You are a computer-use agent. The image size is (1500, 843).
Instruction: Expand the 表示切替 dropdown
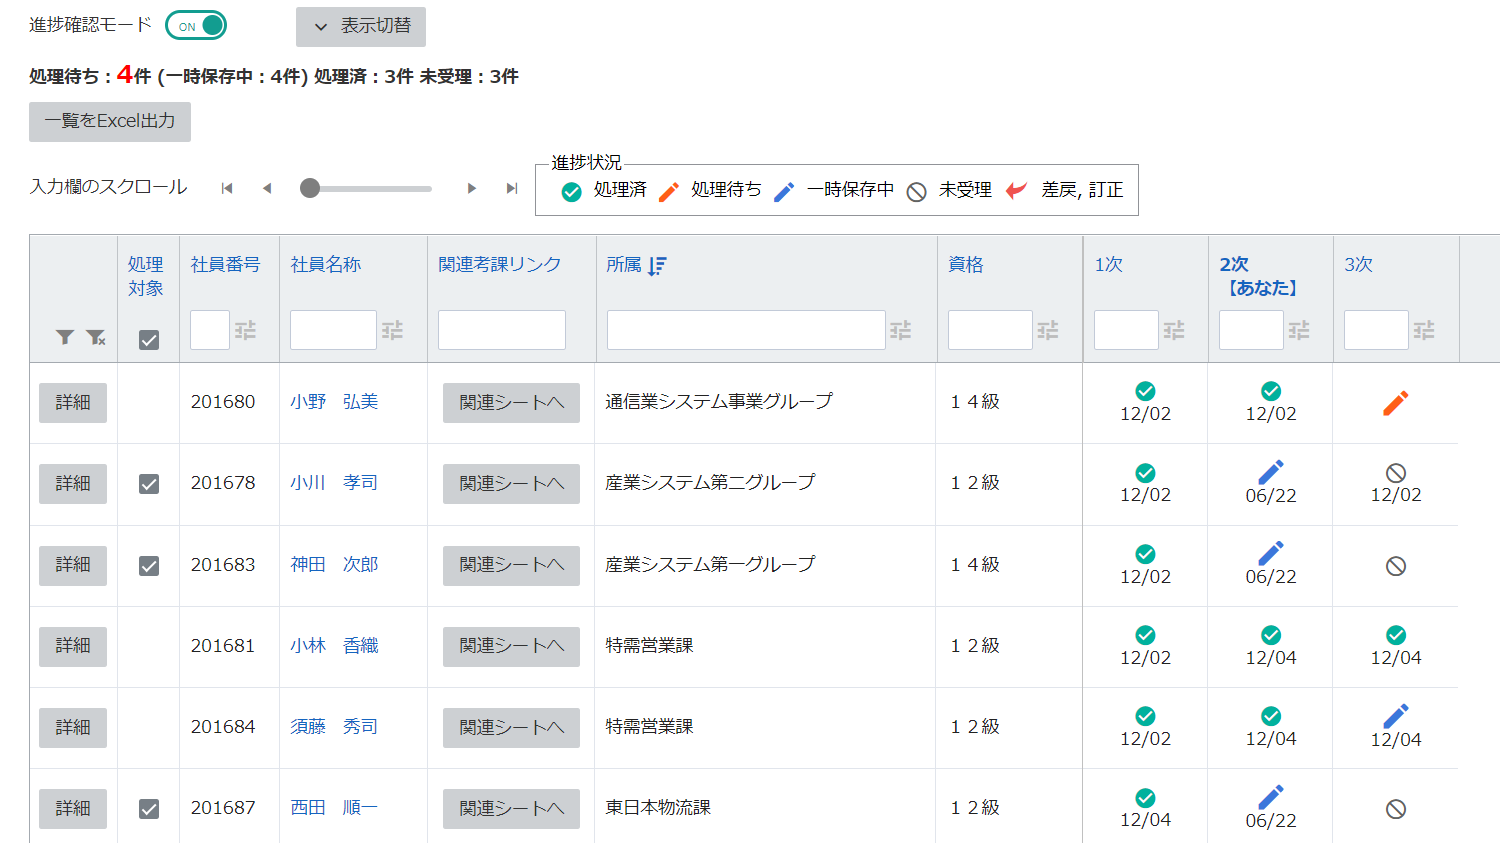coord(361,27)
